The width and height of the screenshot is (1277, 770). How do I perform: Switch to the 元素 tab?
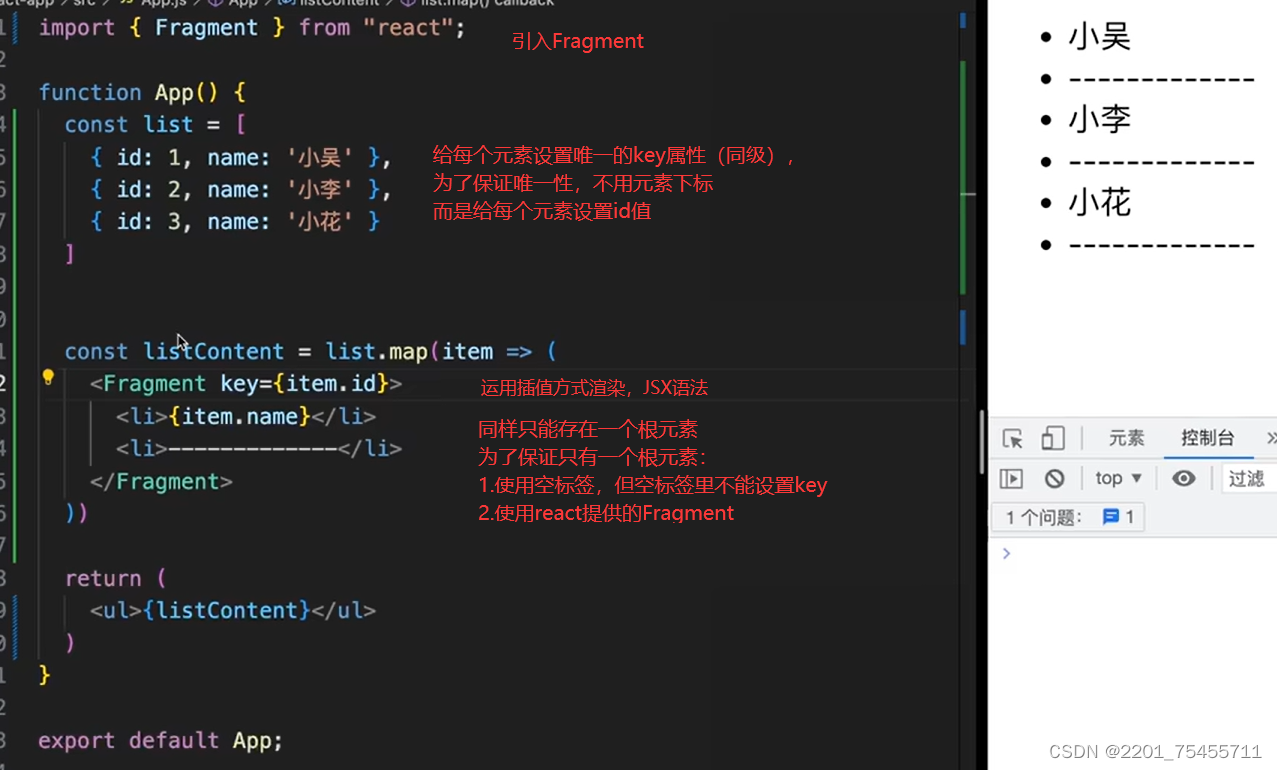[1126, 439]
